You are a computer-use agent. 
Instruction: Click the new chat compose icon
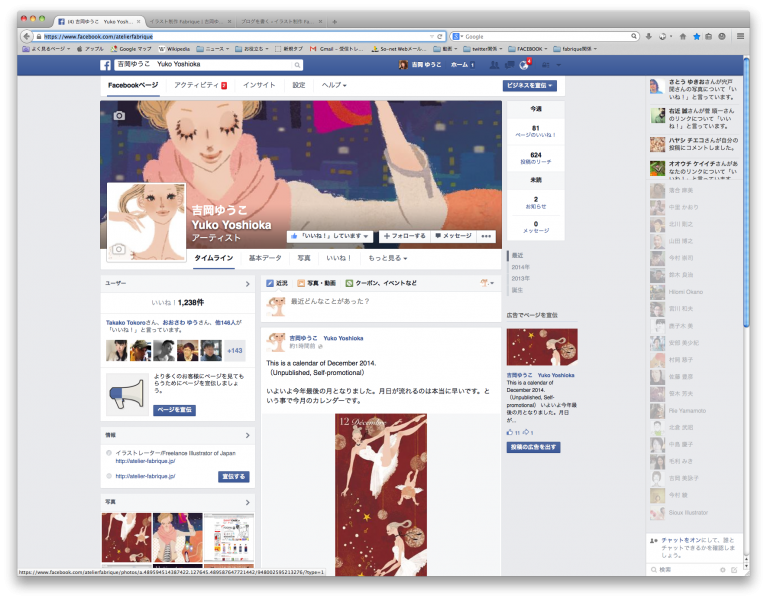coord(734,570)
